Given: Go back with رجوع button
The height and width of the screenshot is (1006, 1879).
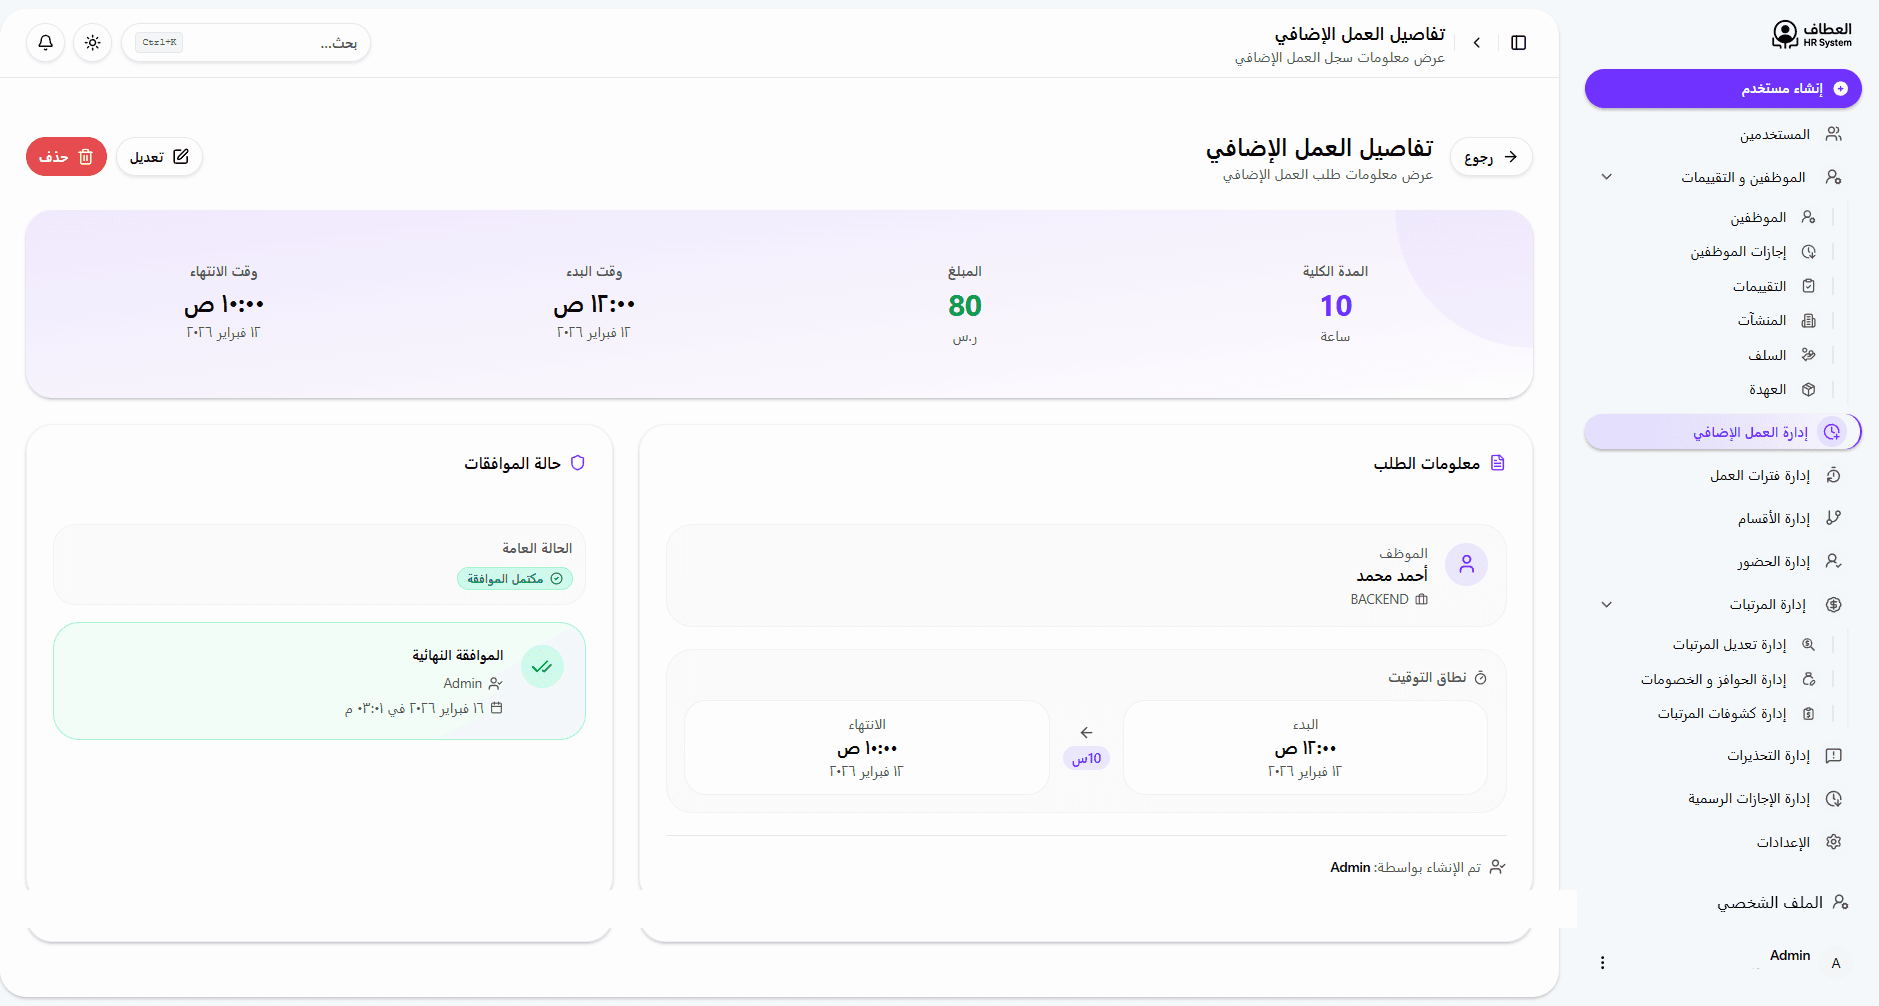Looking at the screenshot, I should [x=1490, y=157].
